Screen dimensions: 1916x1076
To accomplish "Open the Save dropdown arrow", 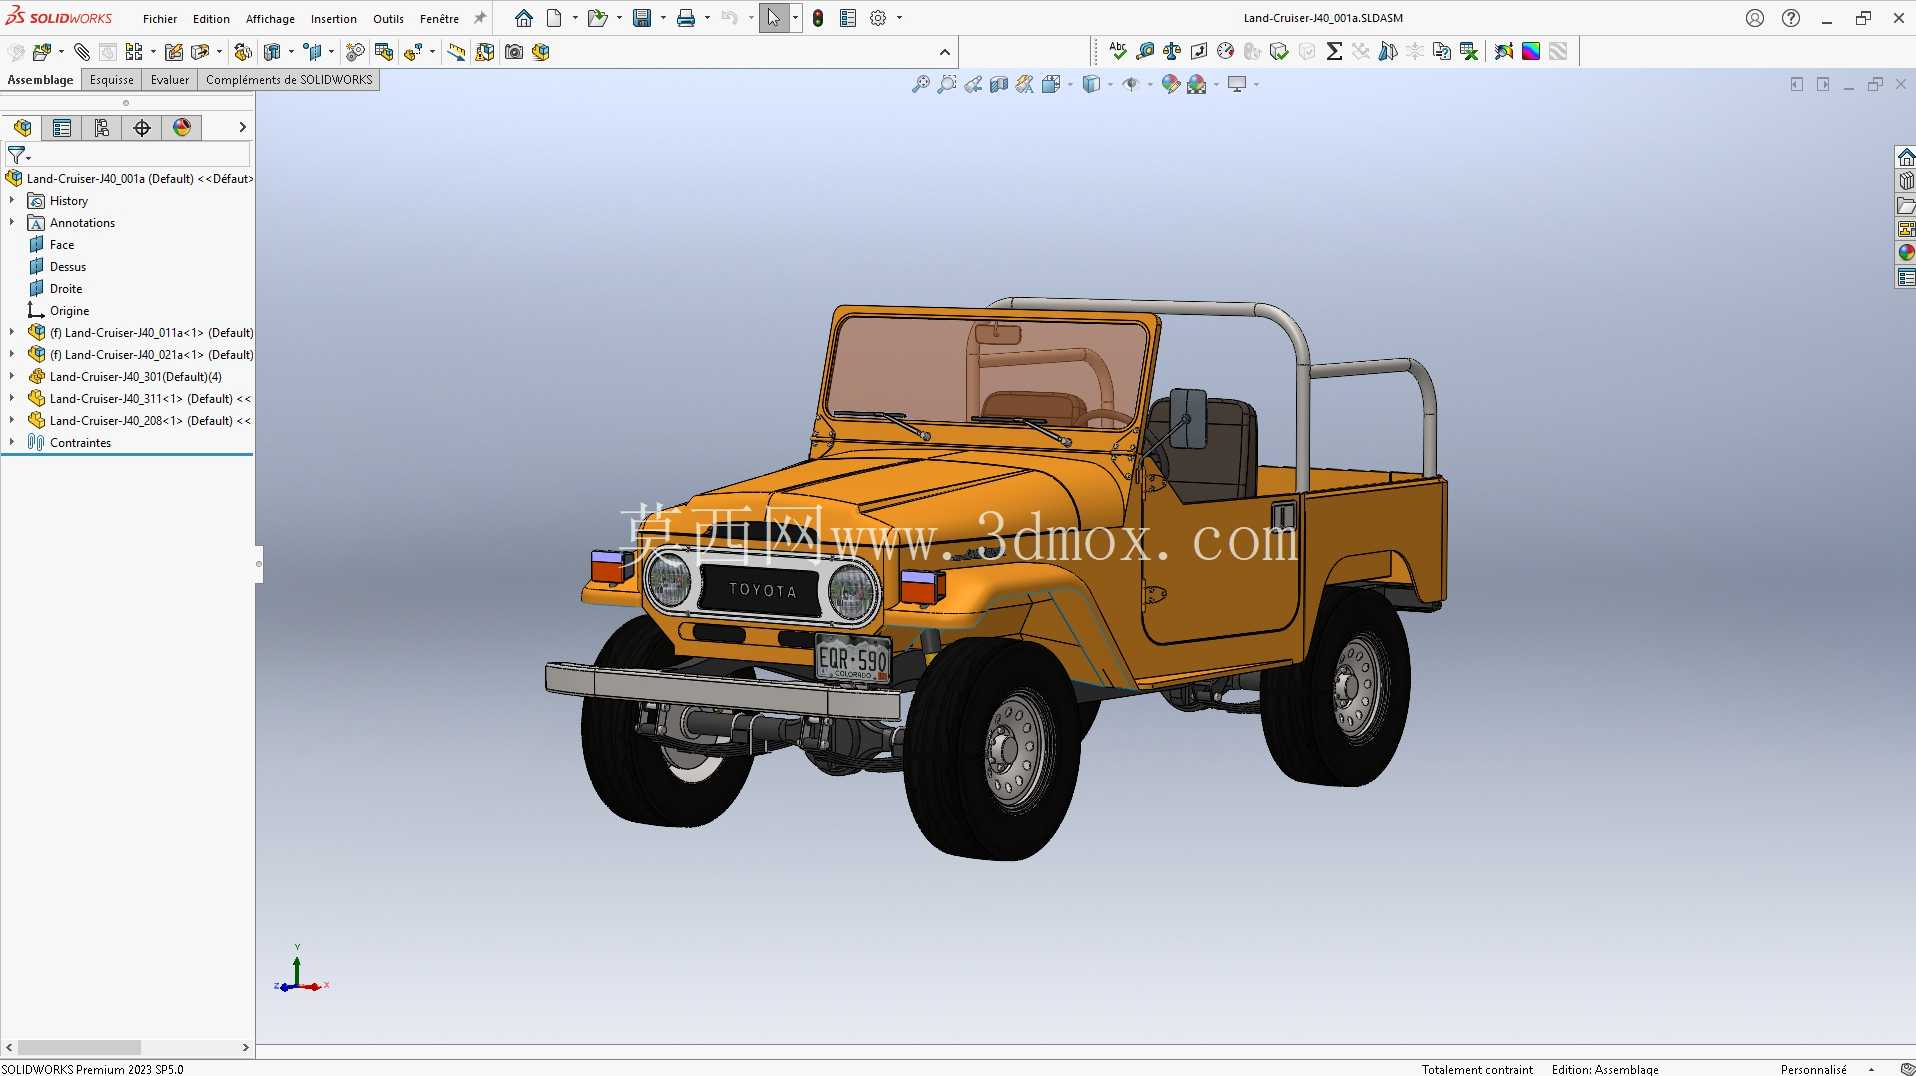I will pos(663,18).
